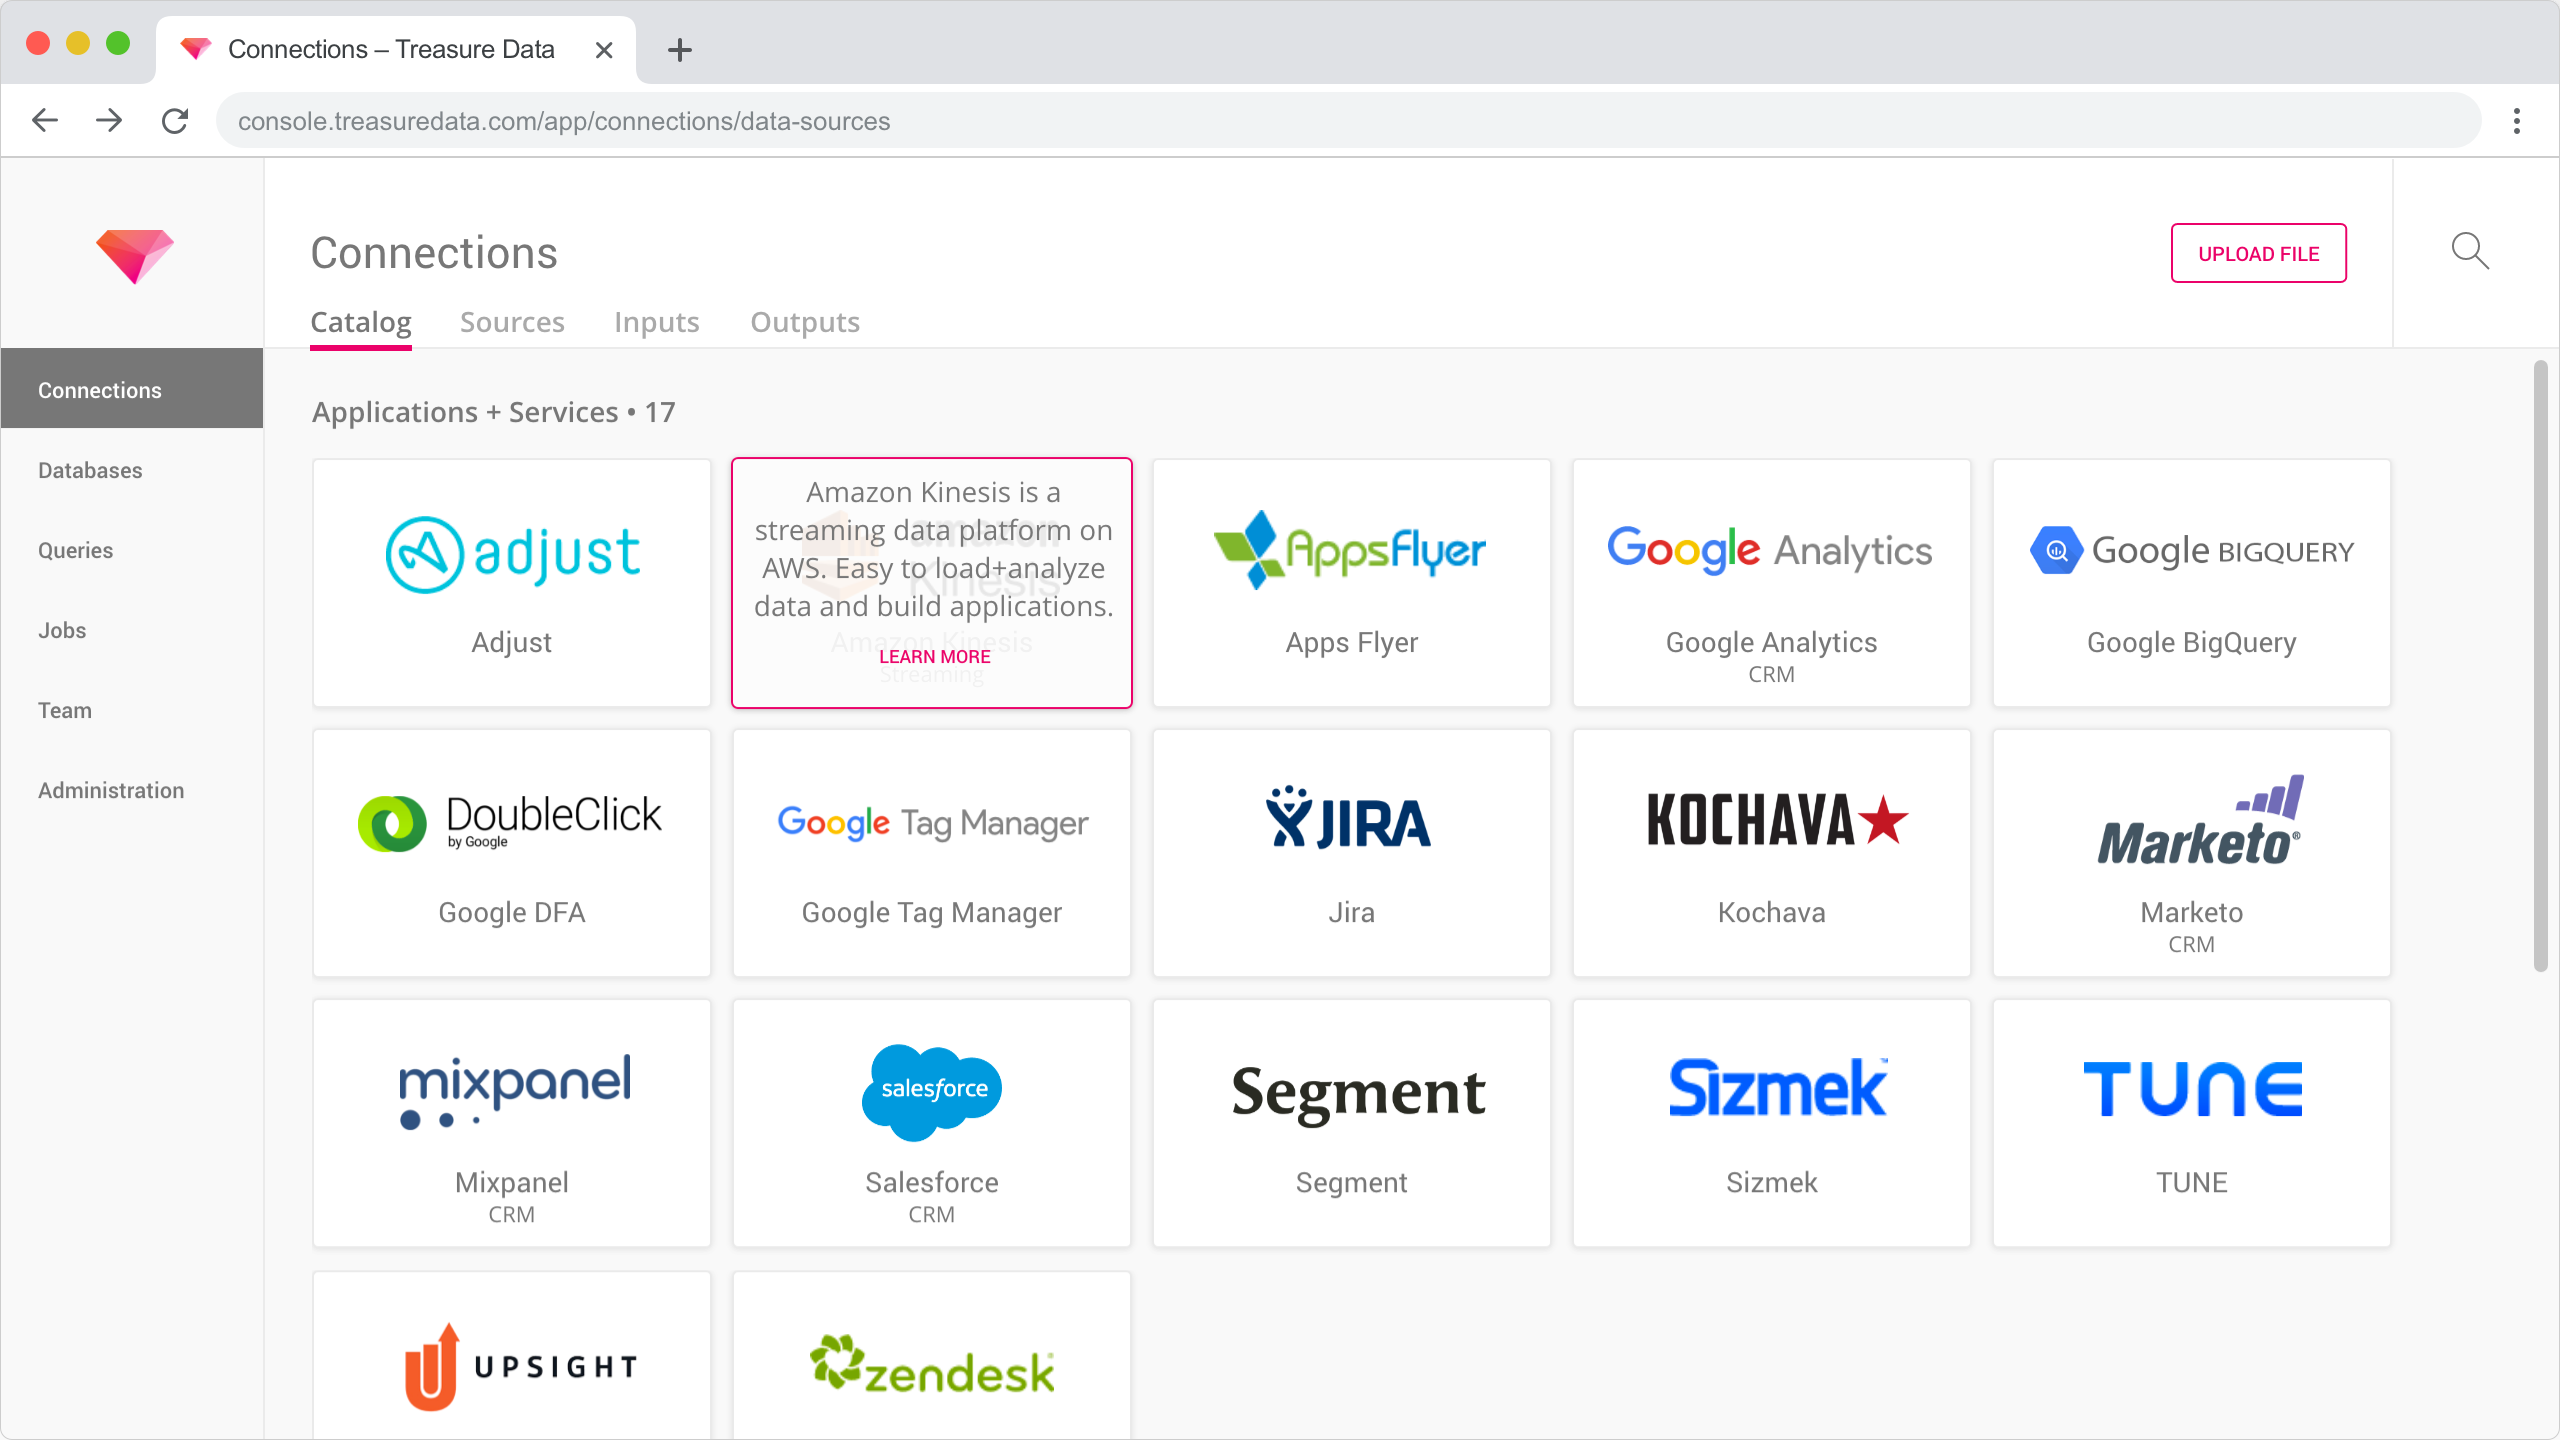Select the Jira connector logo
This screenshot has height=1440, width=2560.
point(1349,819)
